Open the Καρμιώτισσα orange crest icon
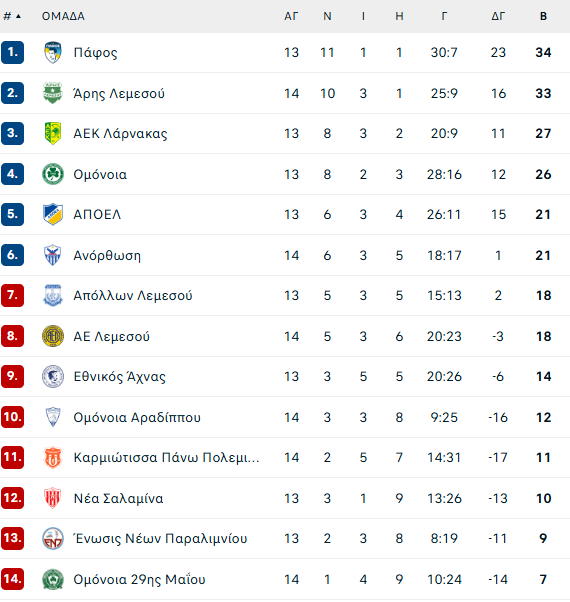Screen dimensions: 570x602 tap(53, 457)
